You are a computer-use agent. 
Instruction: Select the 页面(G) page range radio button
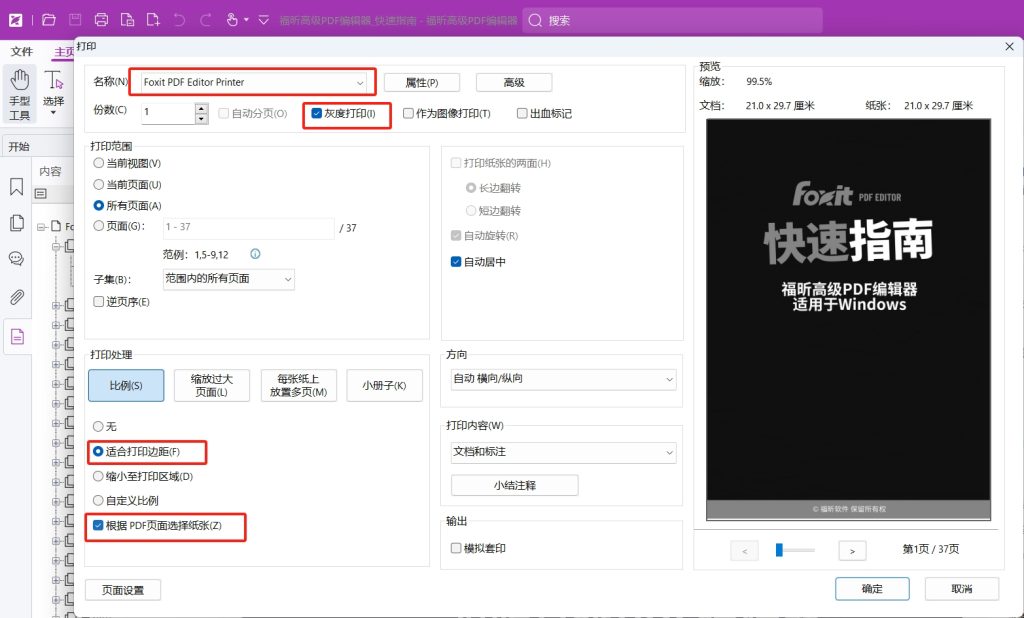click(99, 225)
